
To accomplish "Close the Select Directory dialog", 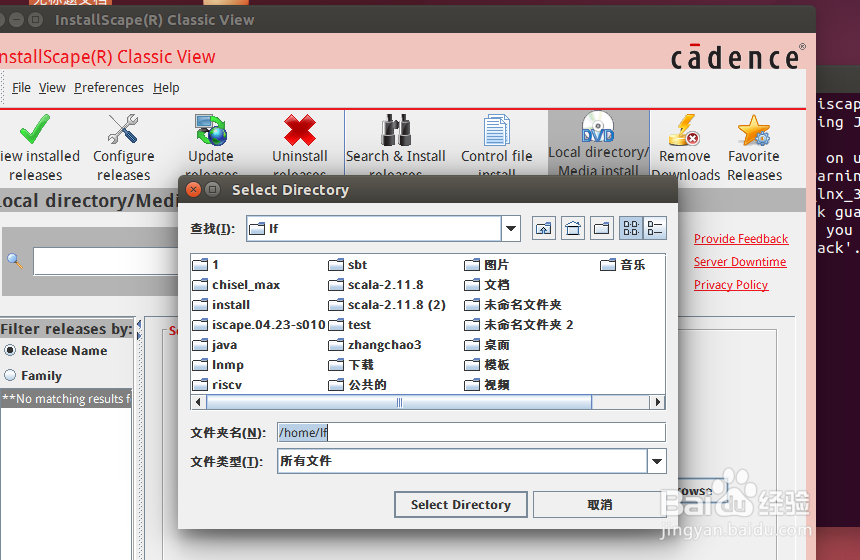I will (x=193, y=190).
